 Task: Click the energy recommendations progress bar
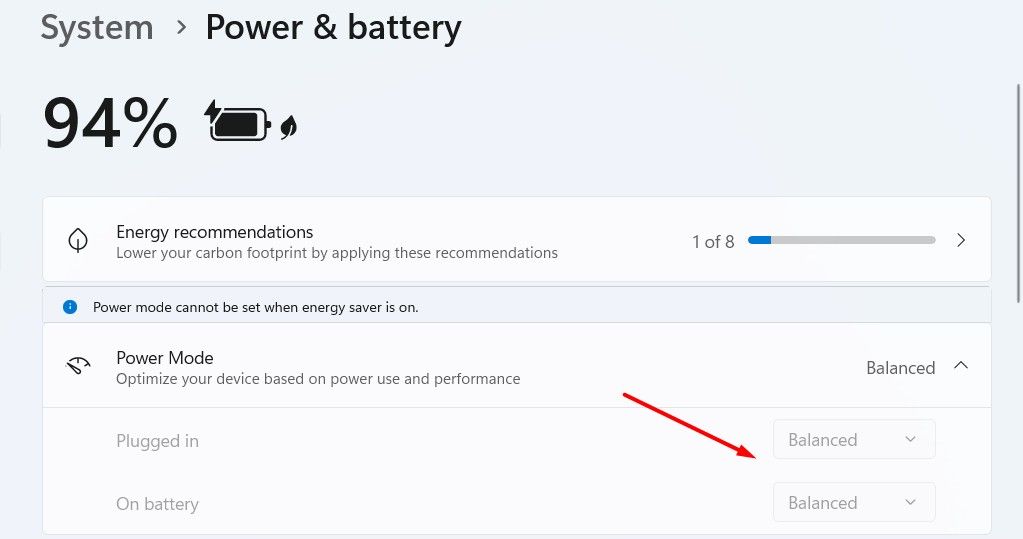pyautogui.click(x=841, y=241)
